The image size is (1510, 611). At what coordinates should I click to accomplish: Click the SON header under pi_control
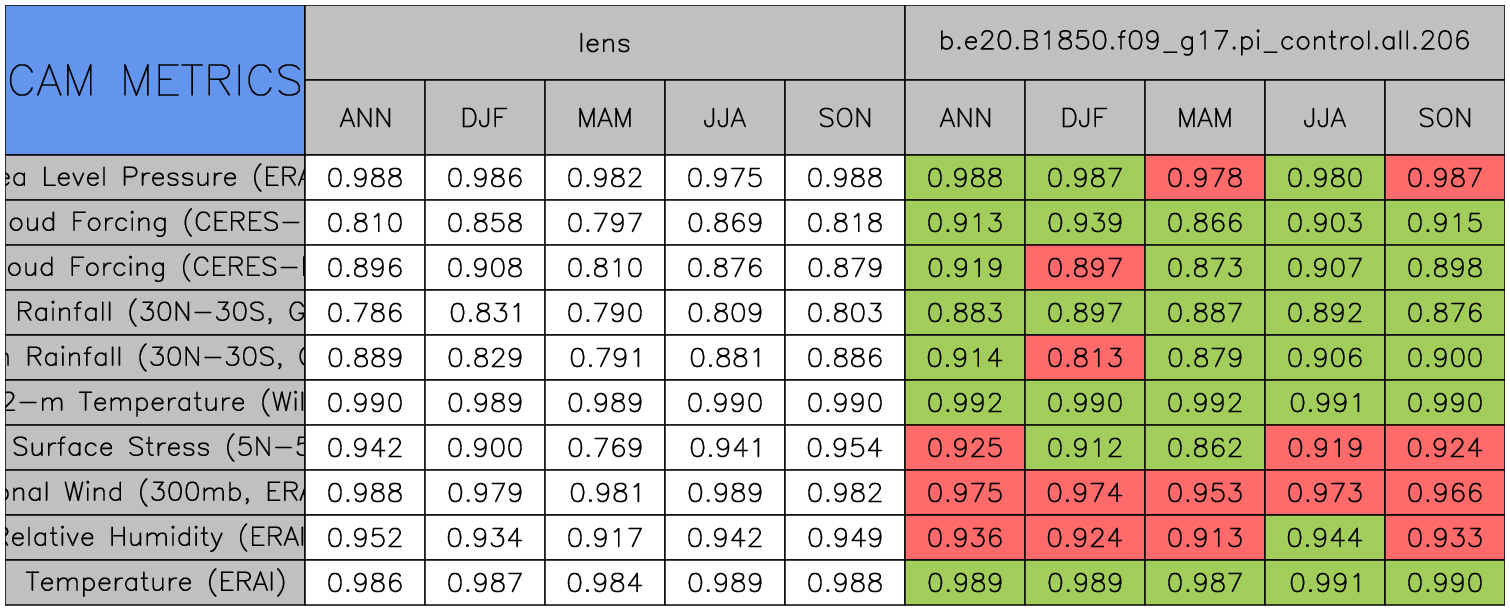pyautogui.click(x=1445, y=118)
